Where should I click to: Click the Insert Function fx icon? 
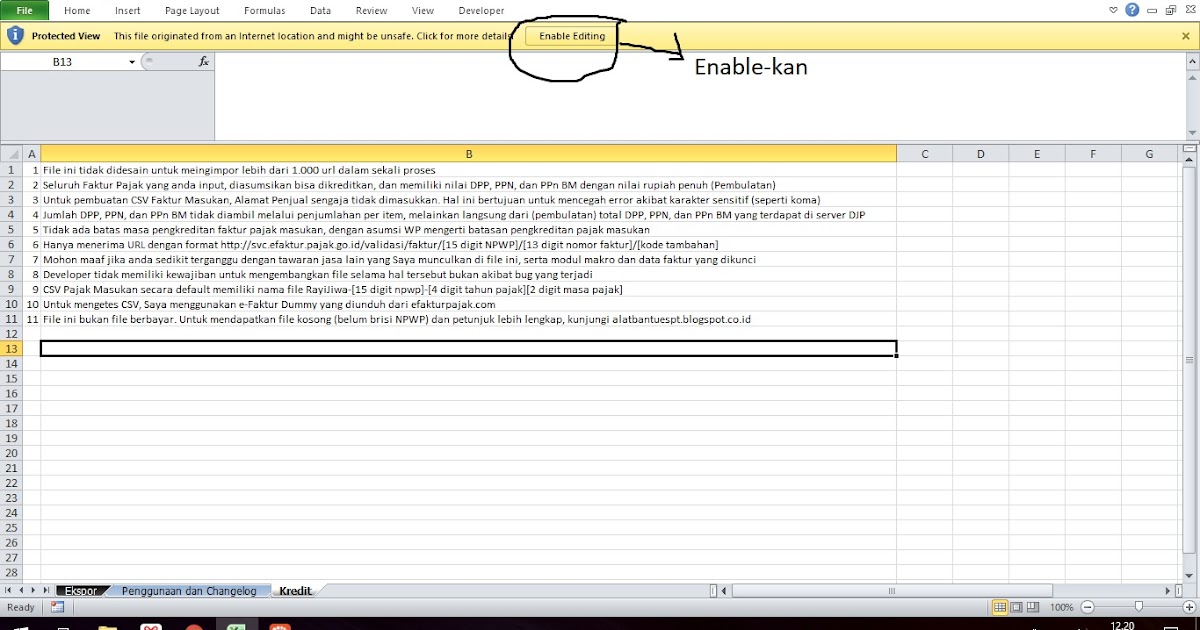coord(204,61)
